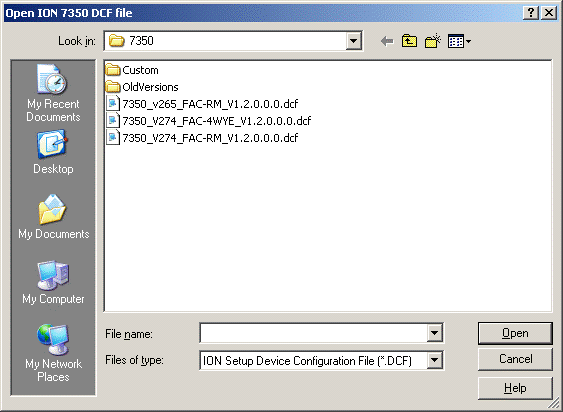The height and width of the screenshot is (412, 563).
Task: Select file 7350_v265_FAC-RM_V1.2.0.0.0.dcf
Action: (202, 104)
